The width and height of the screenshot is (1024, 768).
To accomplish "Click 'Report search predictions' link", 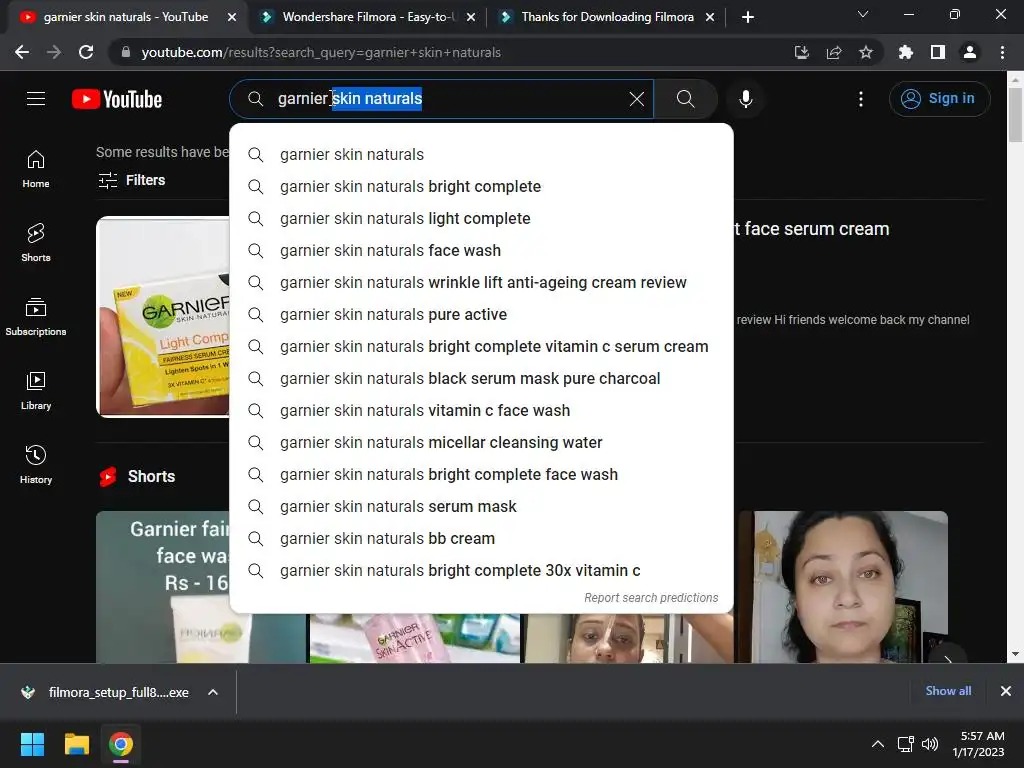I will pyautogui.click(x=651, y=598).
